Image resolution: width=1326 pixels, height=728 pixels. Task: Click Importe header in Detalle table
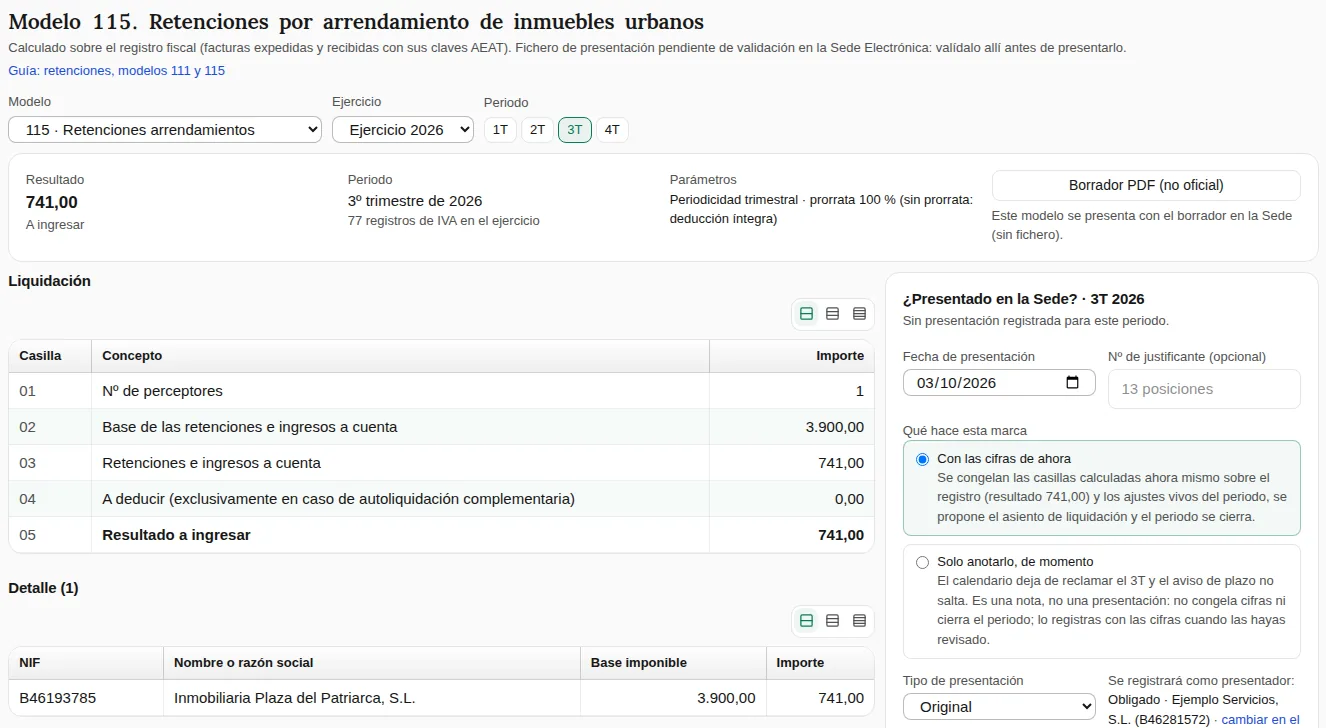pos(820,663)
